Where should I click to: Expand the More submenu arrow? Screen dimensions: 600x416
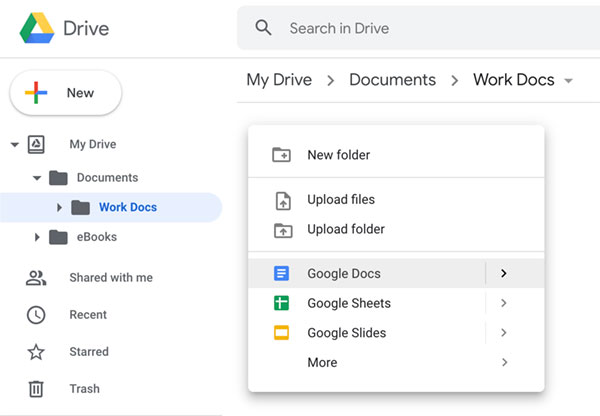(504, 362)
